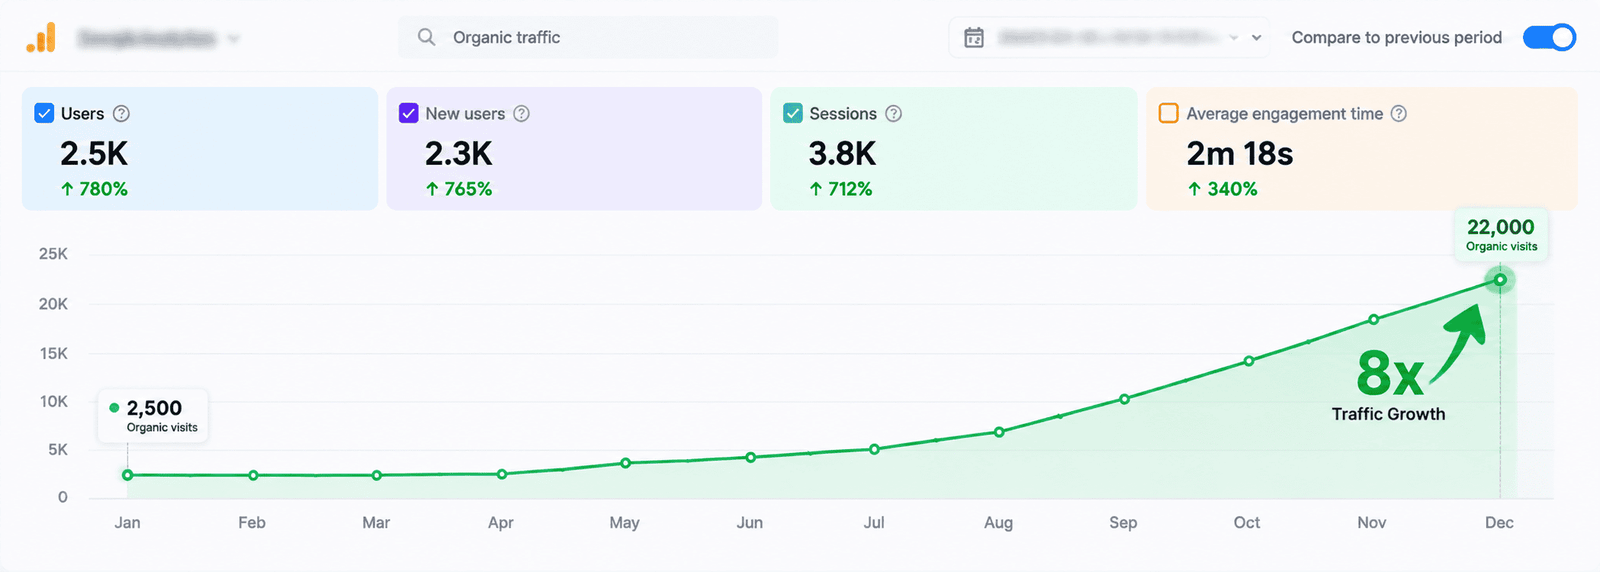Expand the property name dropdown arrow
The image size is (1600, 572).
coord(233,39)
